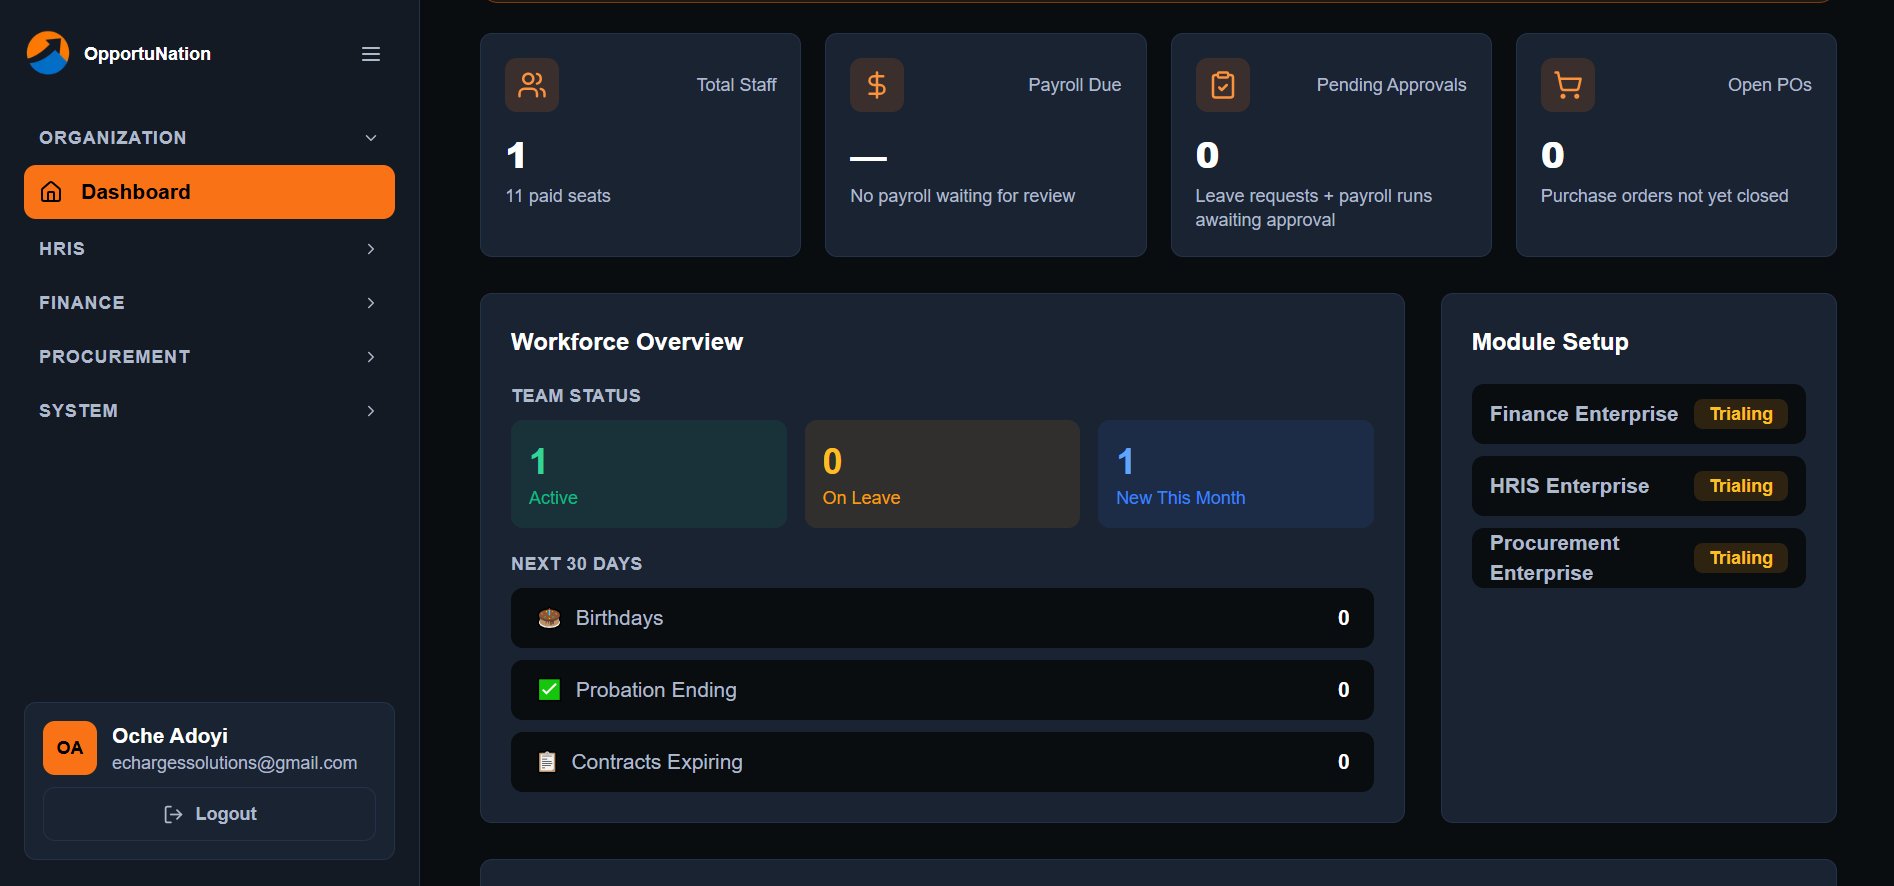The image size is (1894, 886).
Task: Click the HRIS Enterprise Trialing badge
Action: tap(1741, 486)
